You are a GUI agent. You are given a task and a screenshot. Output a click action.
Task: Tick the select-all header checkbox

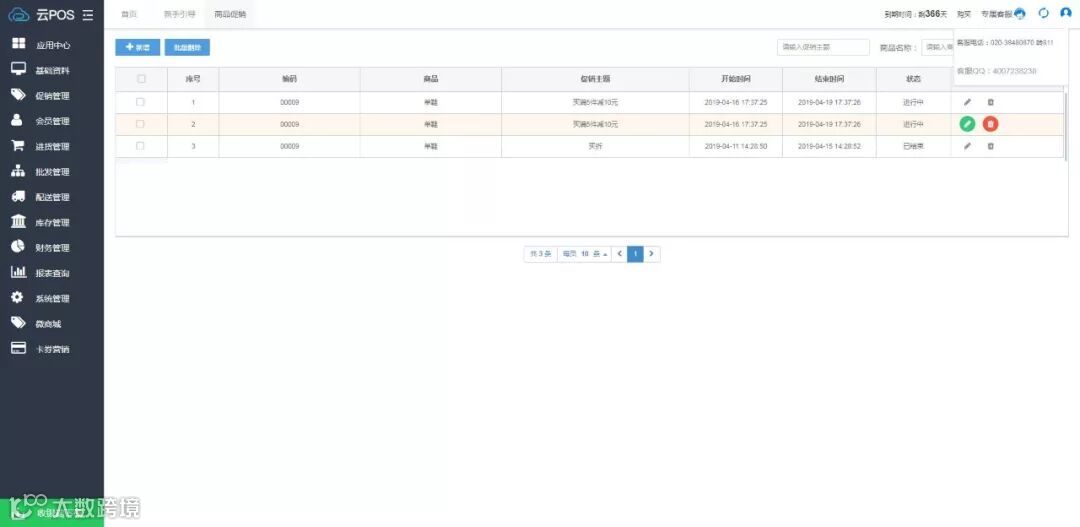click(x=141, y=79)
